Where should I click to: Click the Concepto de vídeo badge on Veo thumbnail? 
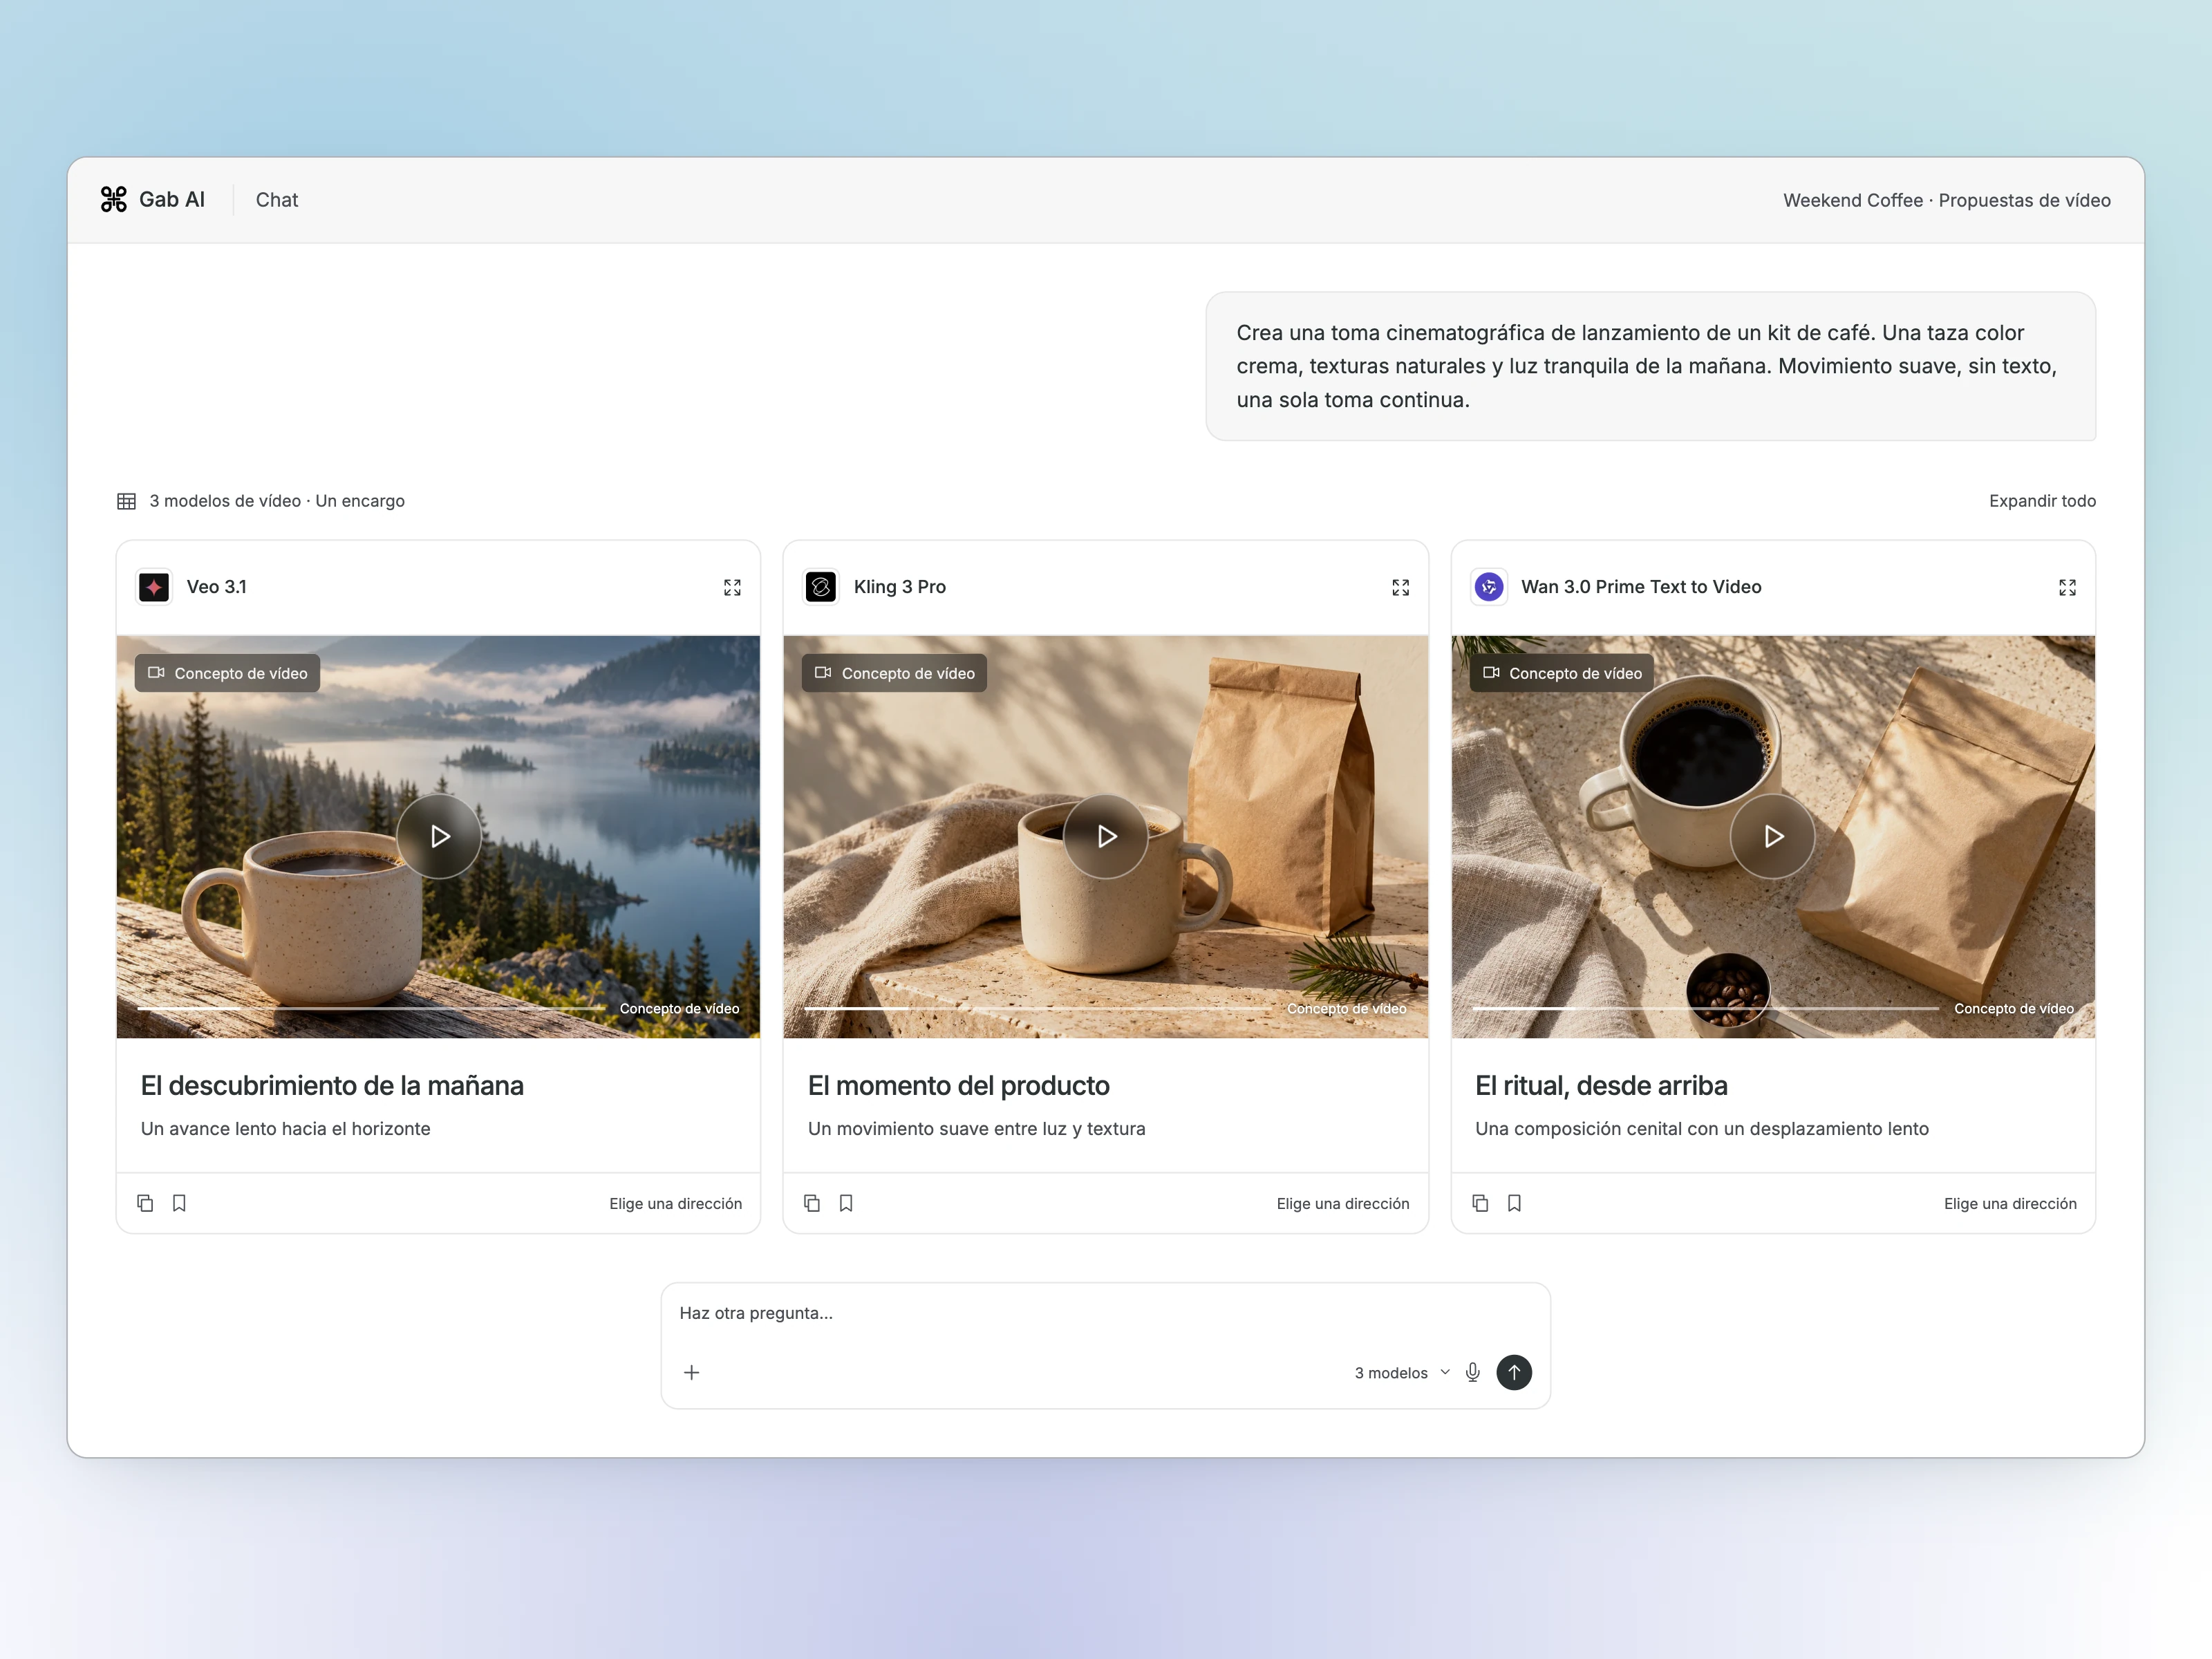pyautogui.click(x=228, y=673)
